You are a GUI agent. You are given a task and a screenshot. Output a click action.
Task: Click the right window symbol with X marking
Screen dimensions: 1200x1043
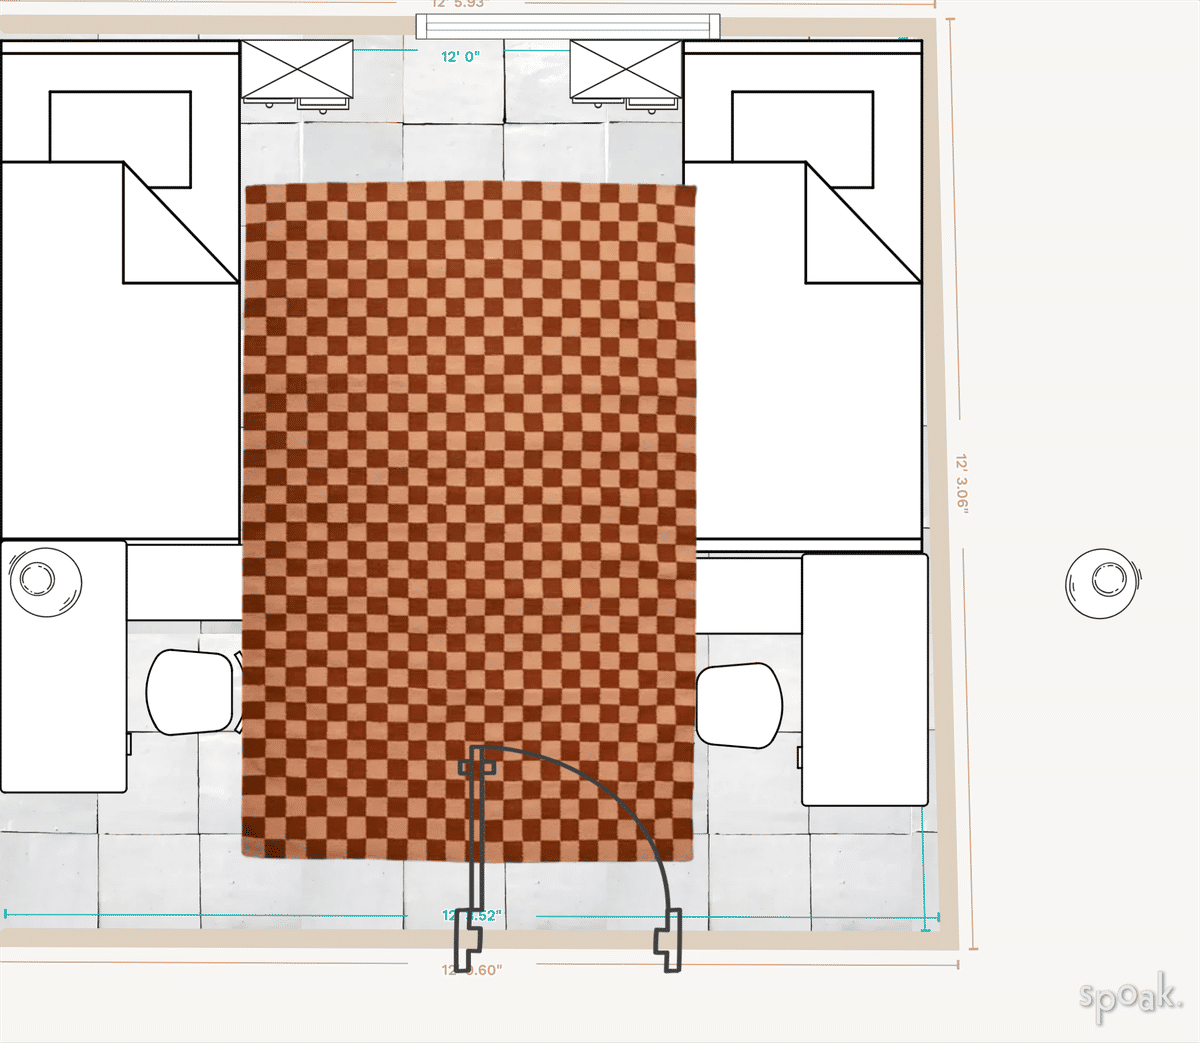point(625,70)
